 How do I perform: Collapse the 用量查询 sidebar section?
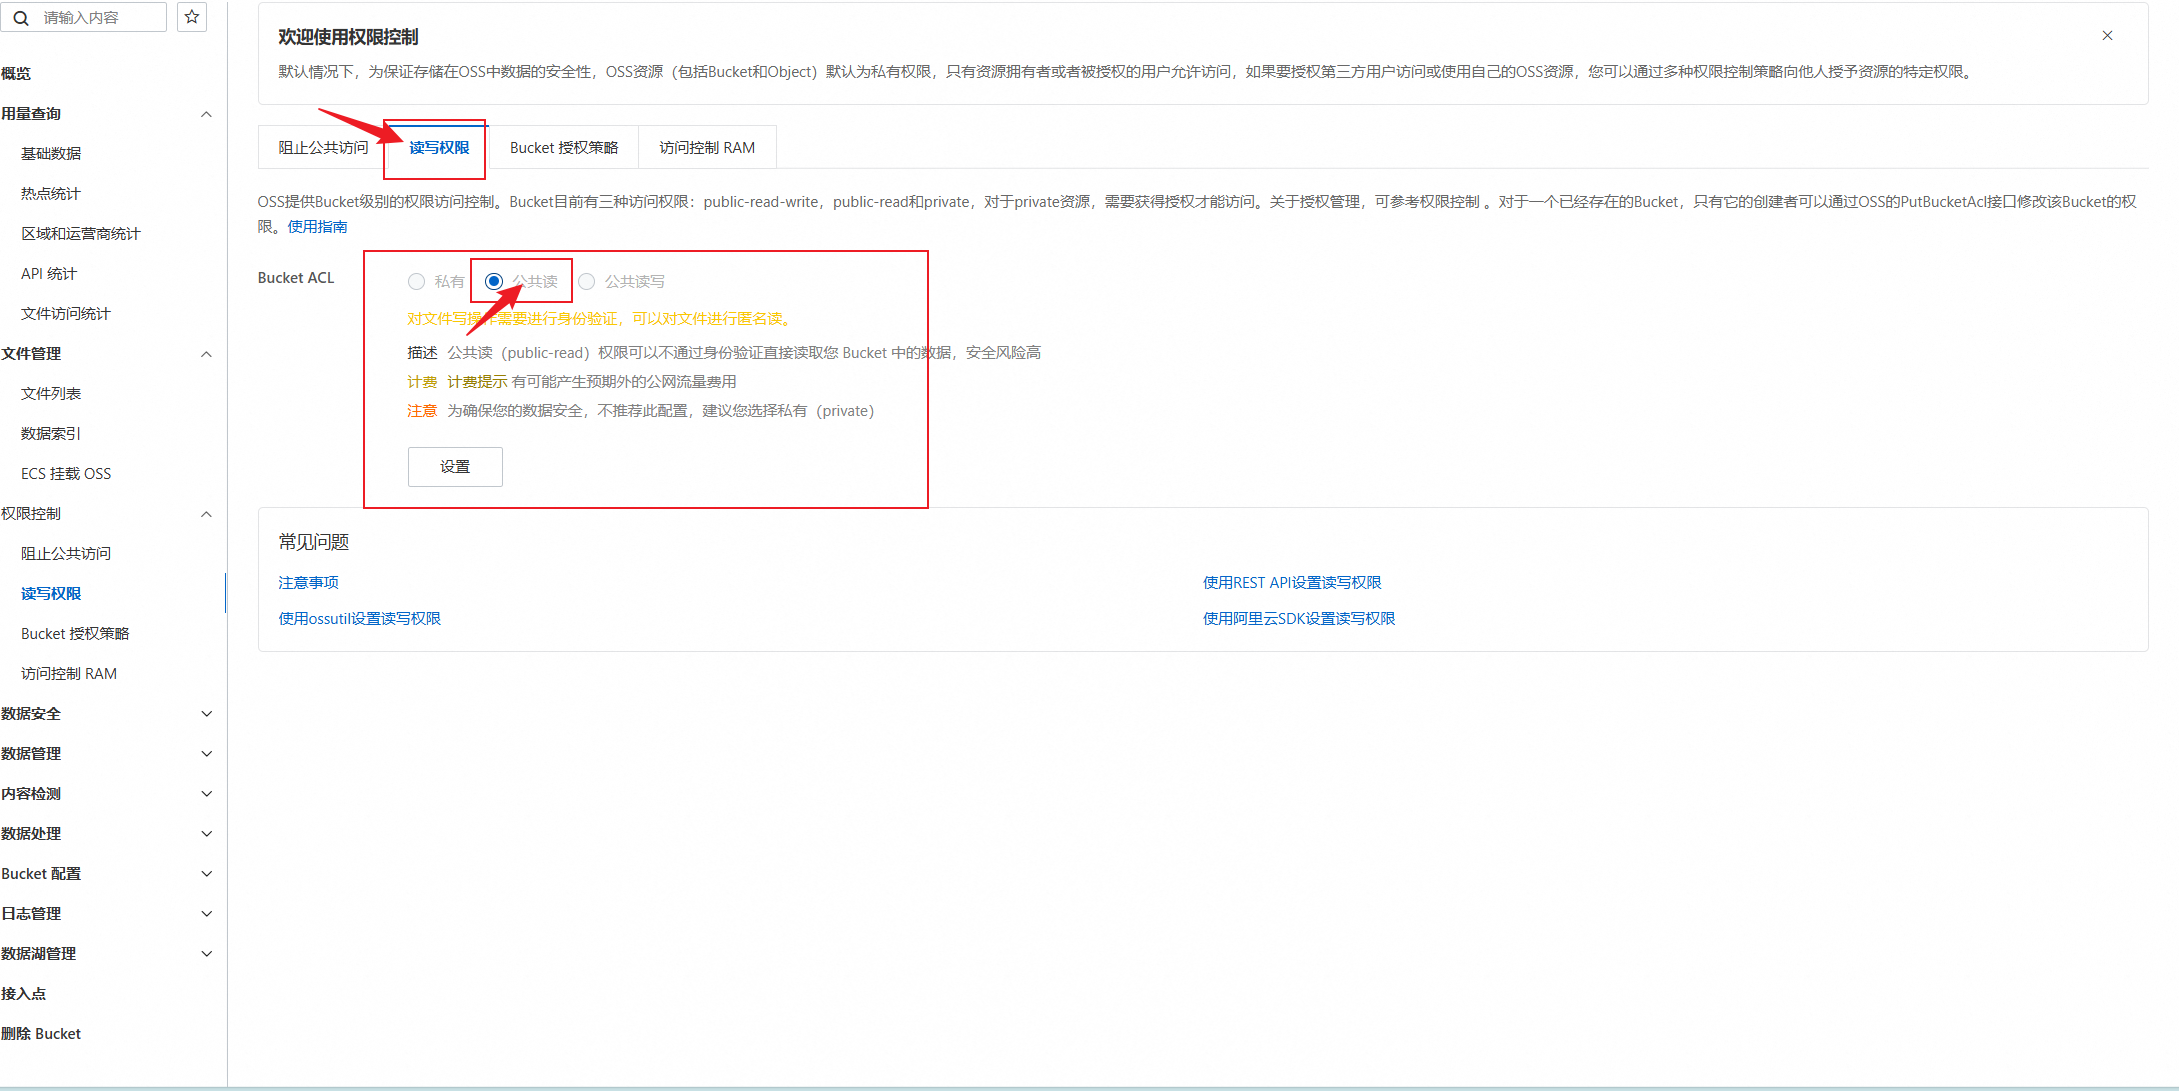206,114
